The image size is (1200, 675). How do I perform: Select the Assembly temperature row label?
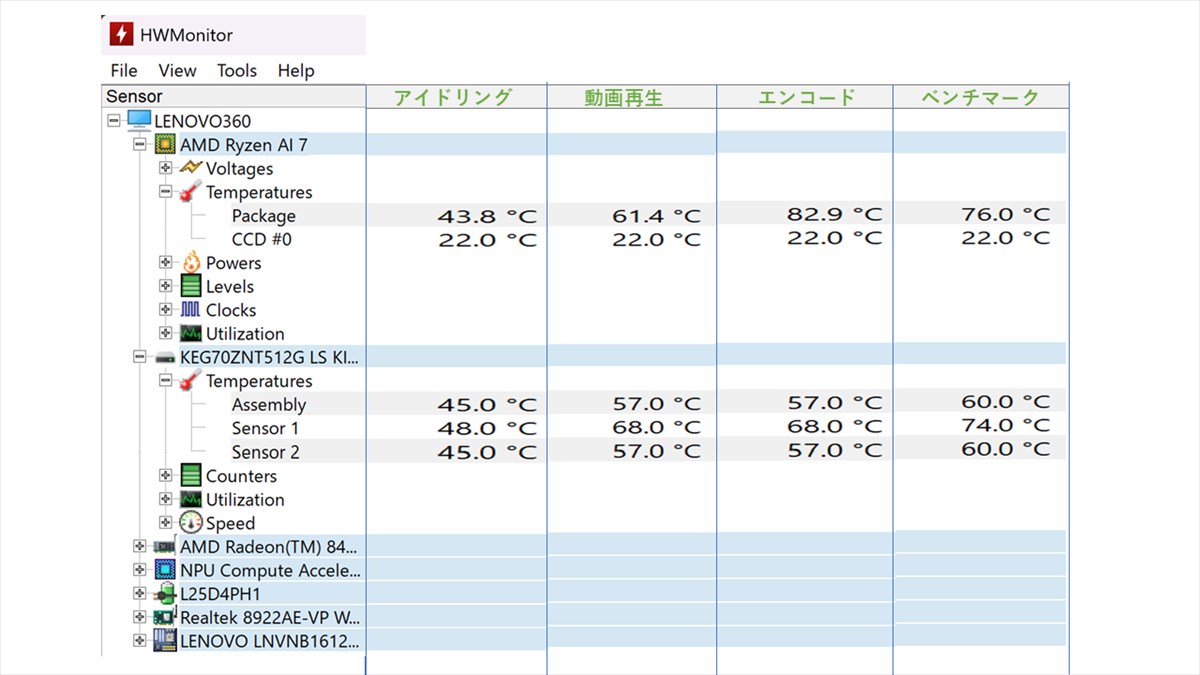pyautogui.click(x=269, y=405)
